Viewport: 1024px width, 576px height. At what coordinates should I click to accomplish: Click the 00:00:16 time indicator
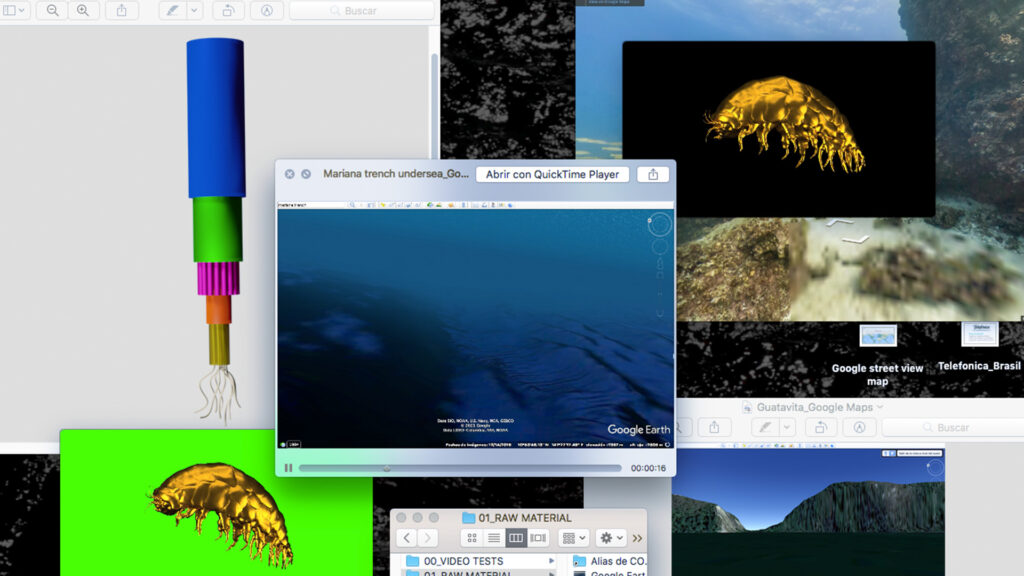point(648,468)
